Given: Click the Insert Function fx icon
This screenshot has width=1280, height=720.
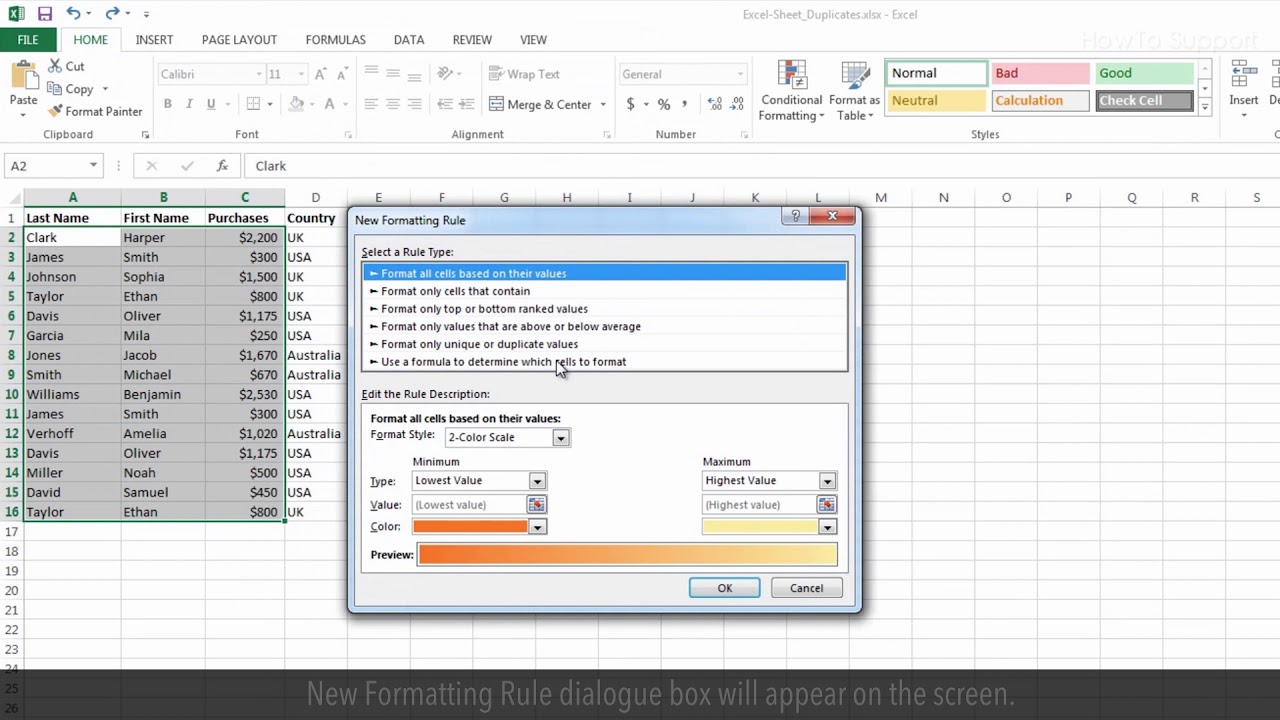Looking at the screenshot, I should point(222,166).
